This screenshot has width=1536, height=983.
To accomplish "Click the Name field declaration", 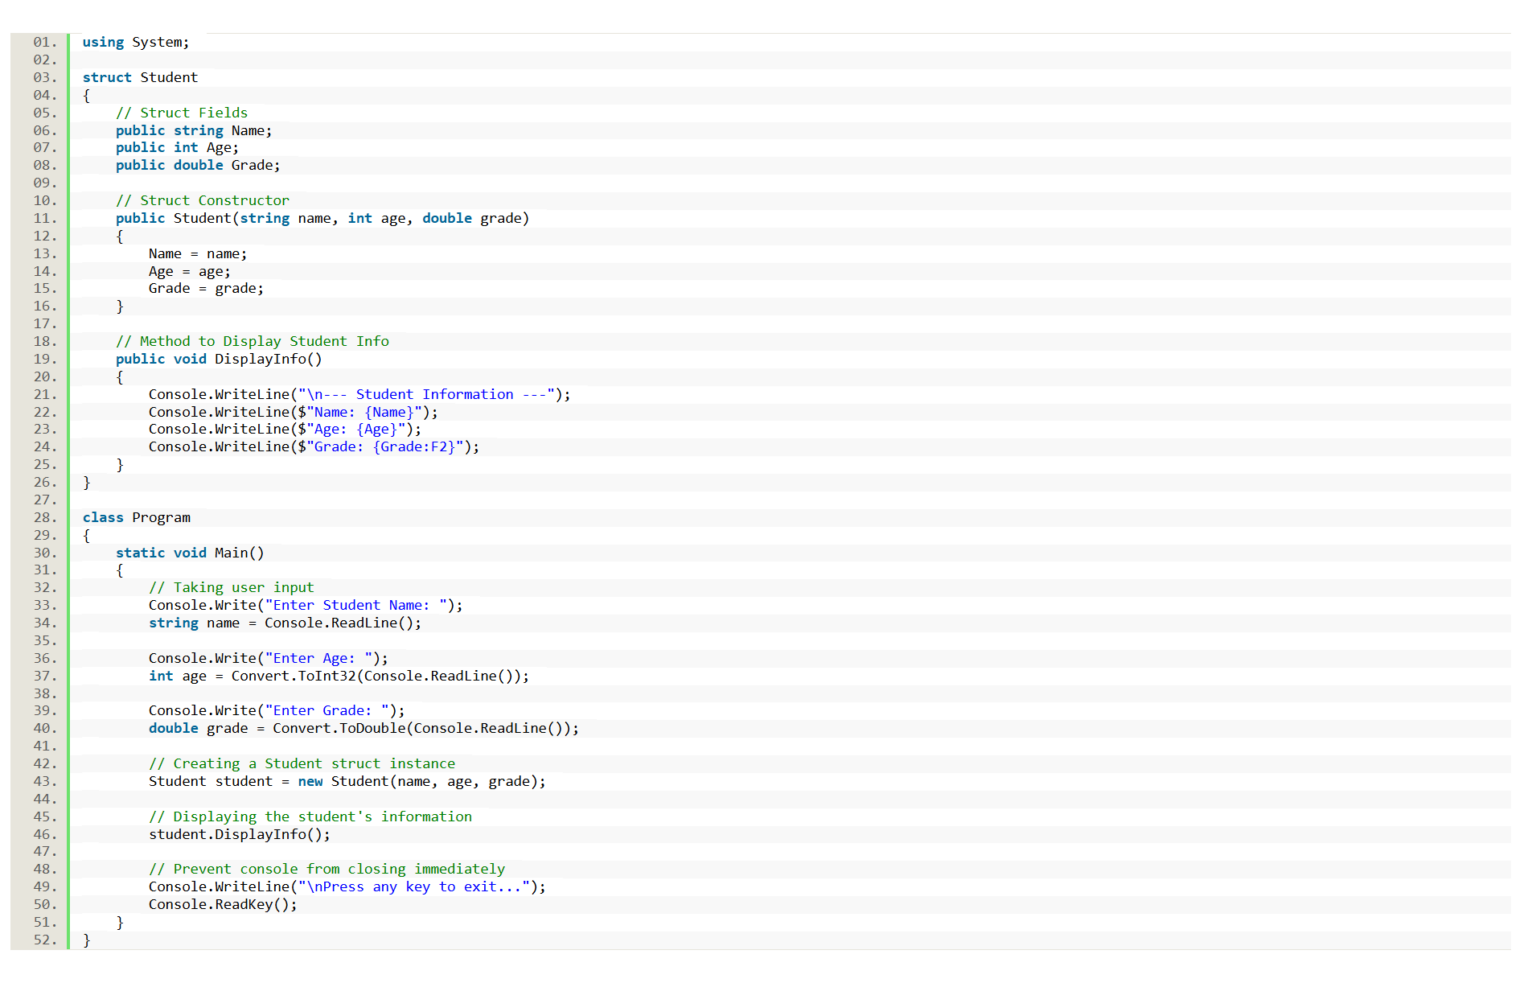I will [x=195, y=130].
